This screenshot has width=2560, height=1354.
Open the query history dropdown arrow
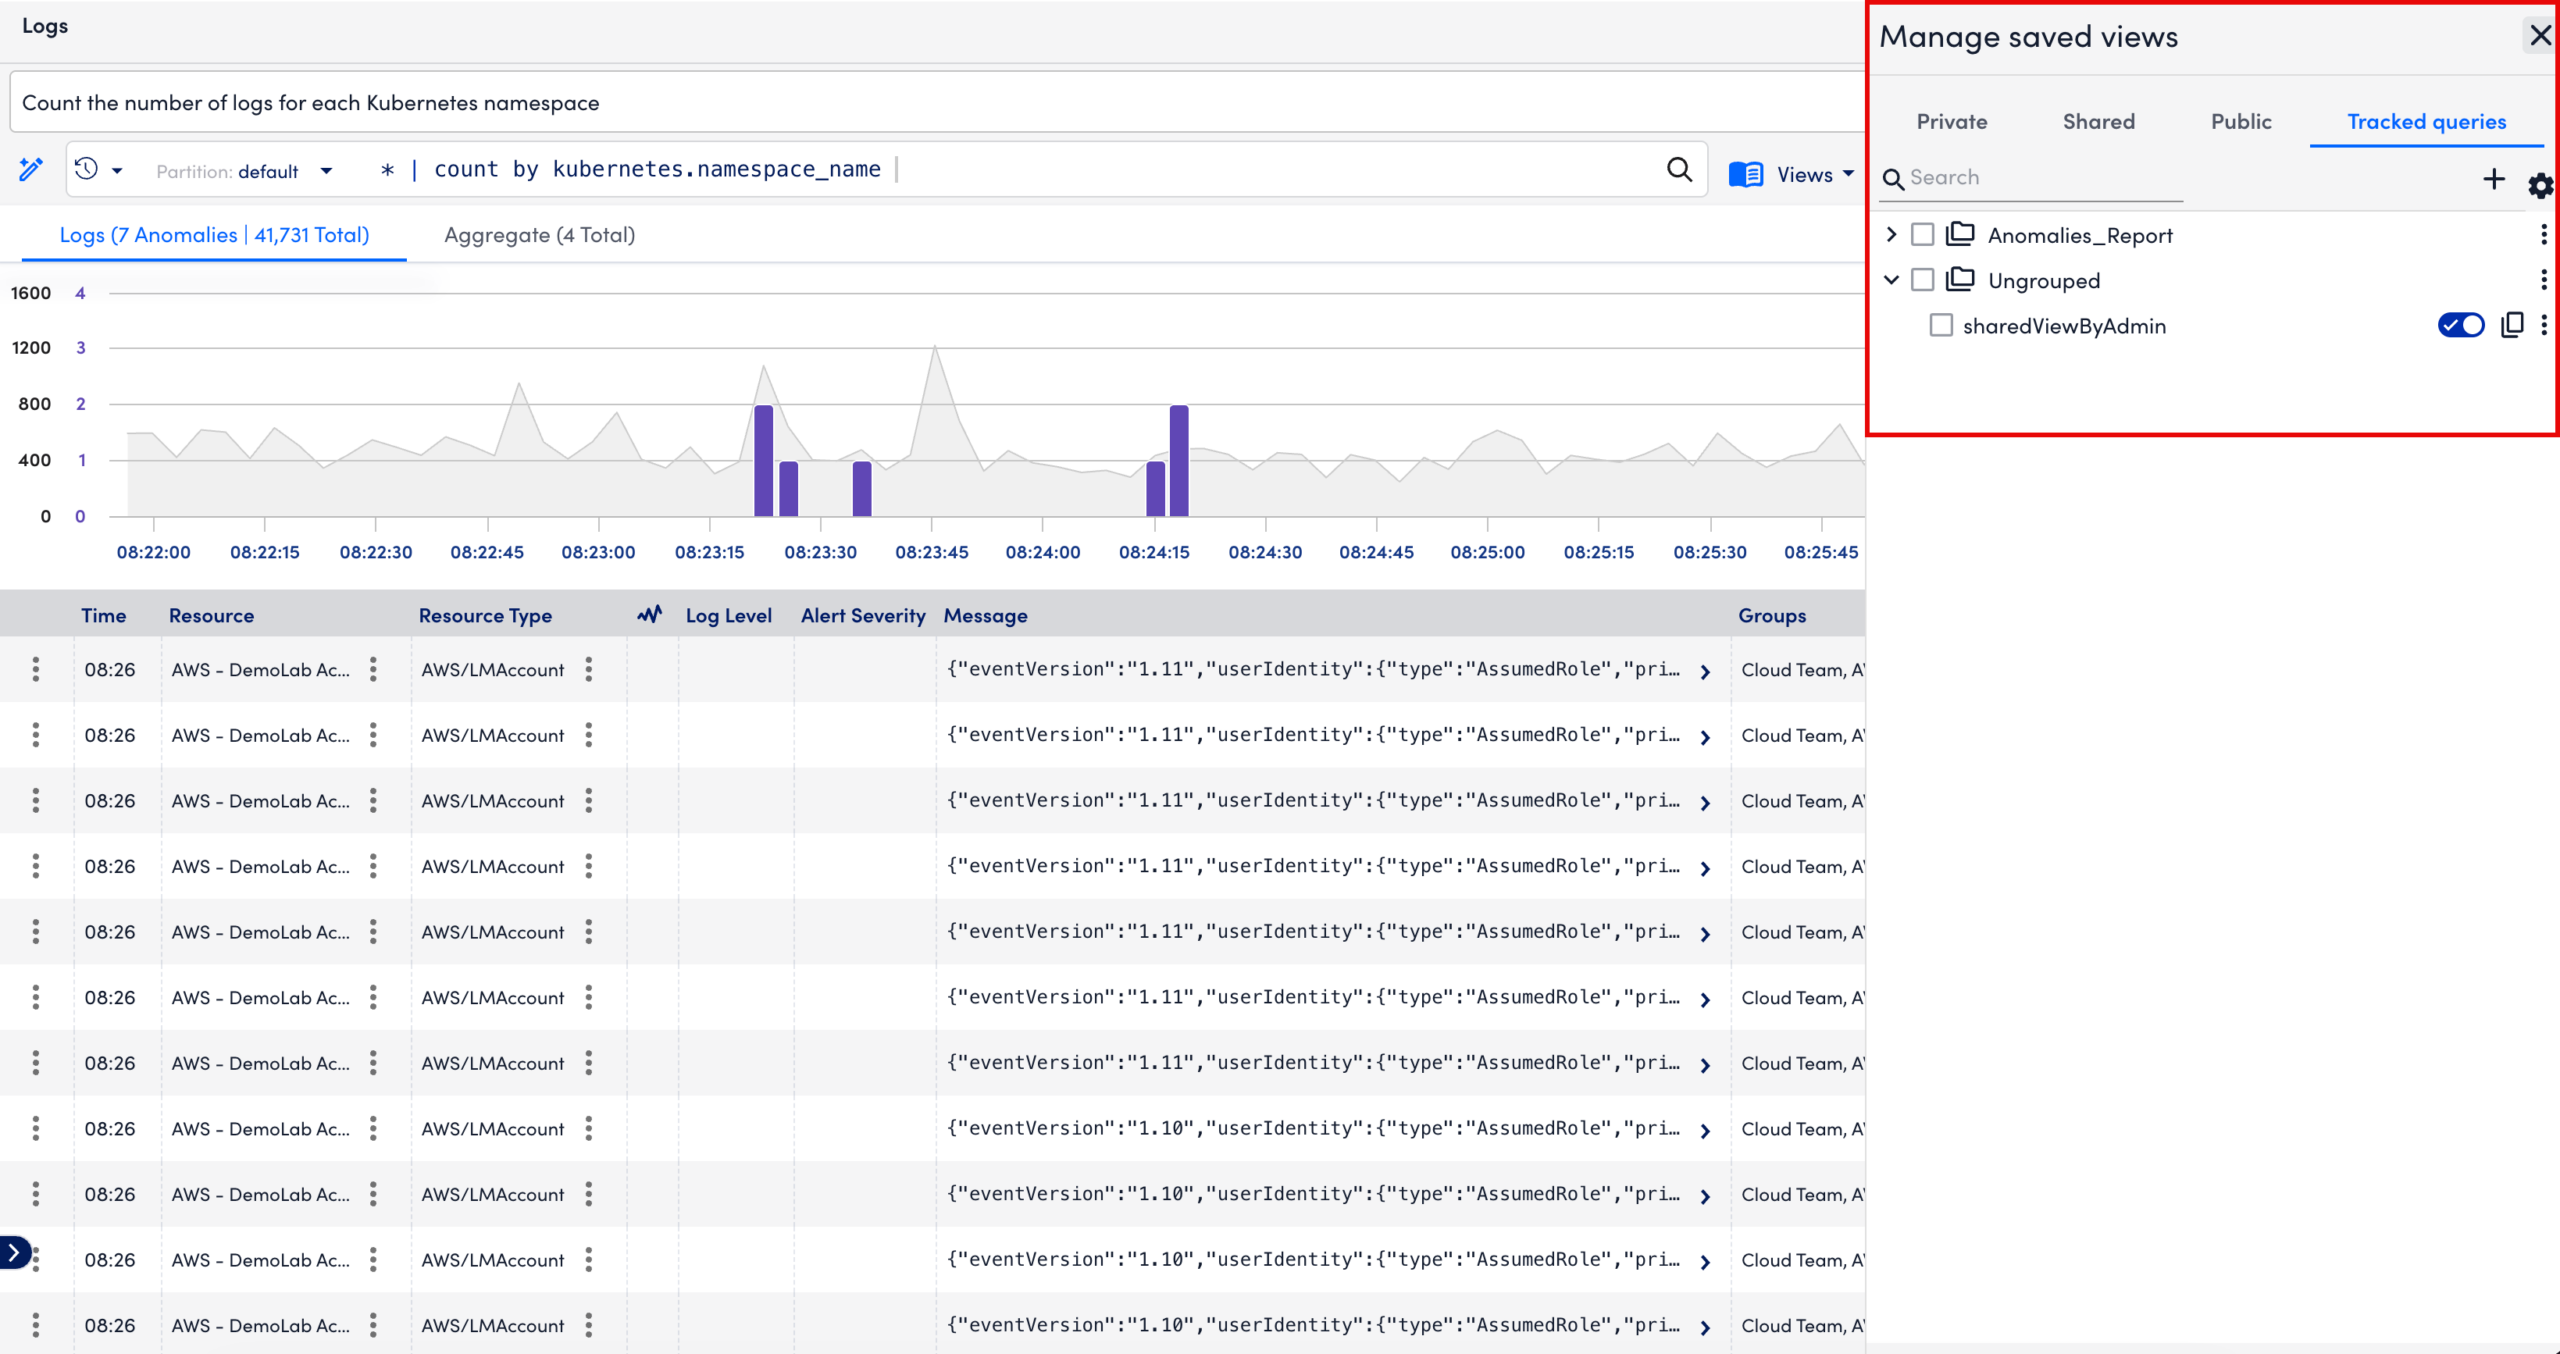[x=117, y=171]
